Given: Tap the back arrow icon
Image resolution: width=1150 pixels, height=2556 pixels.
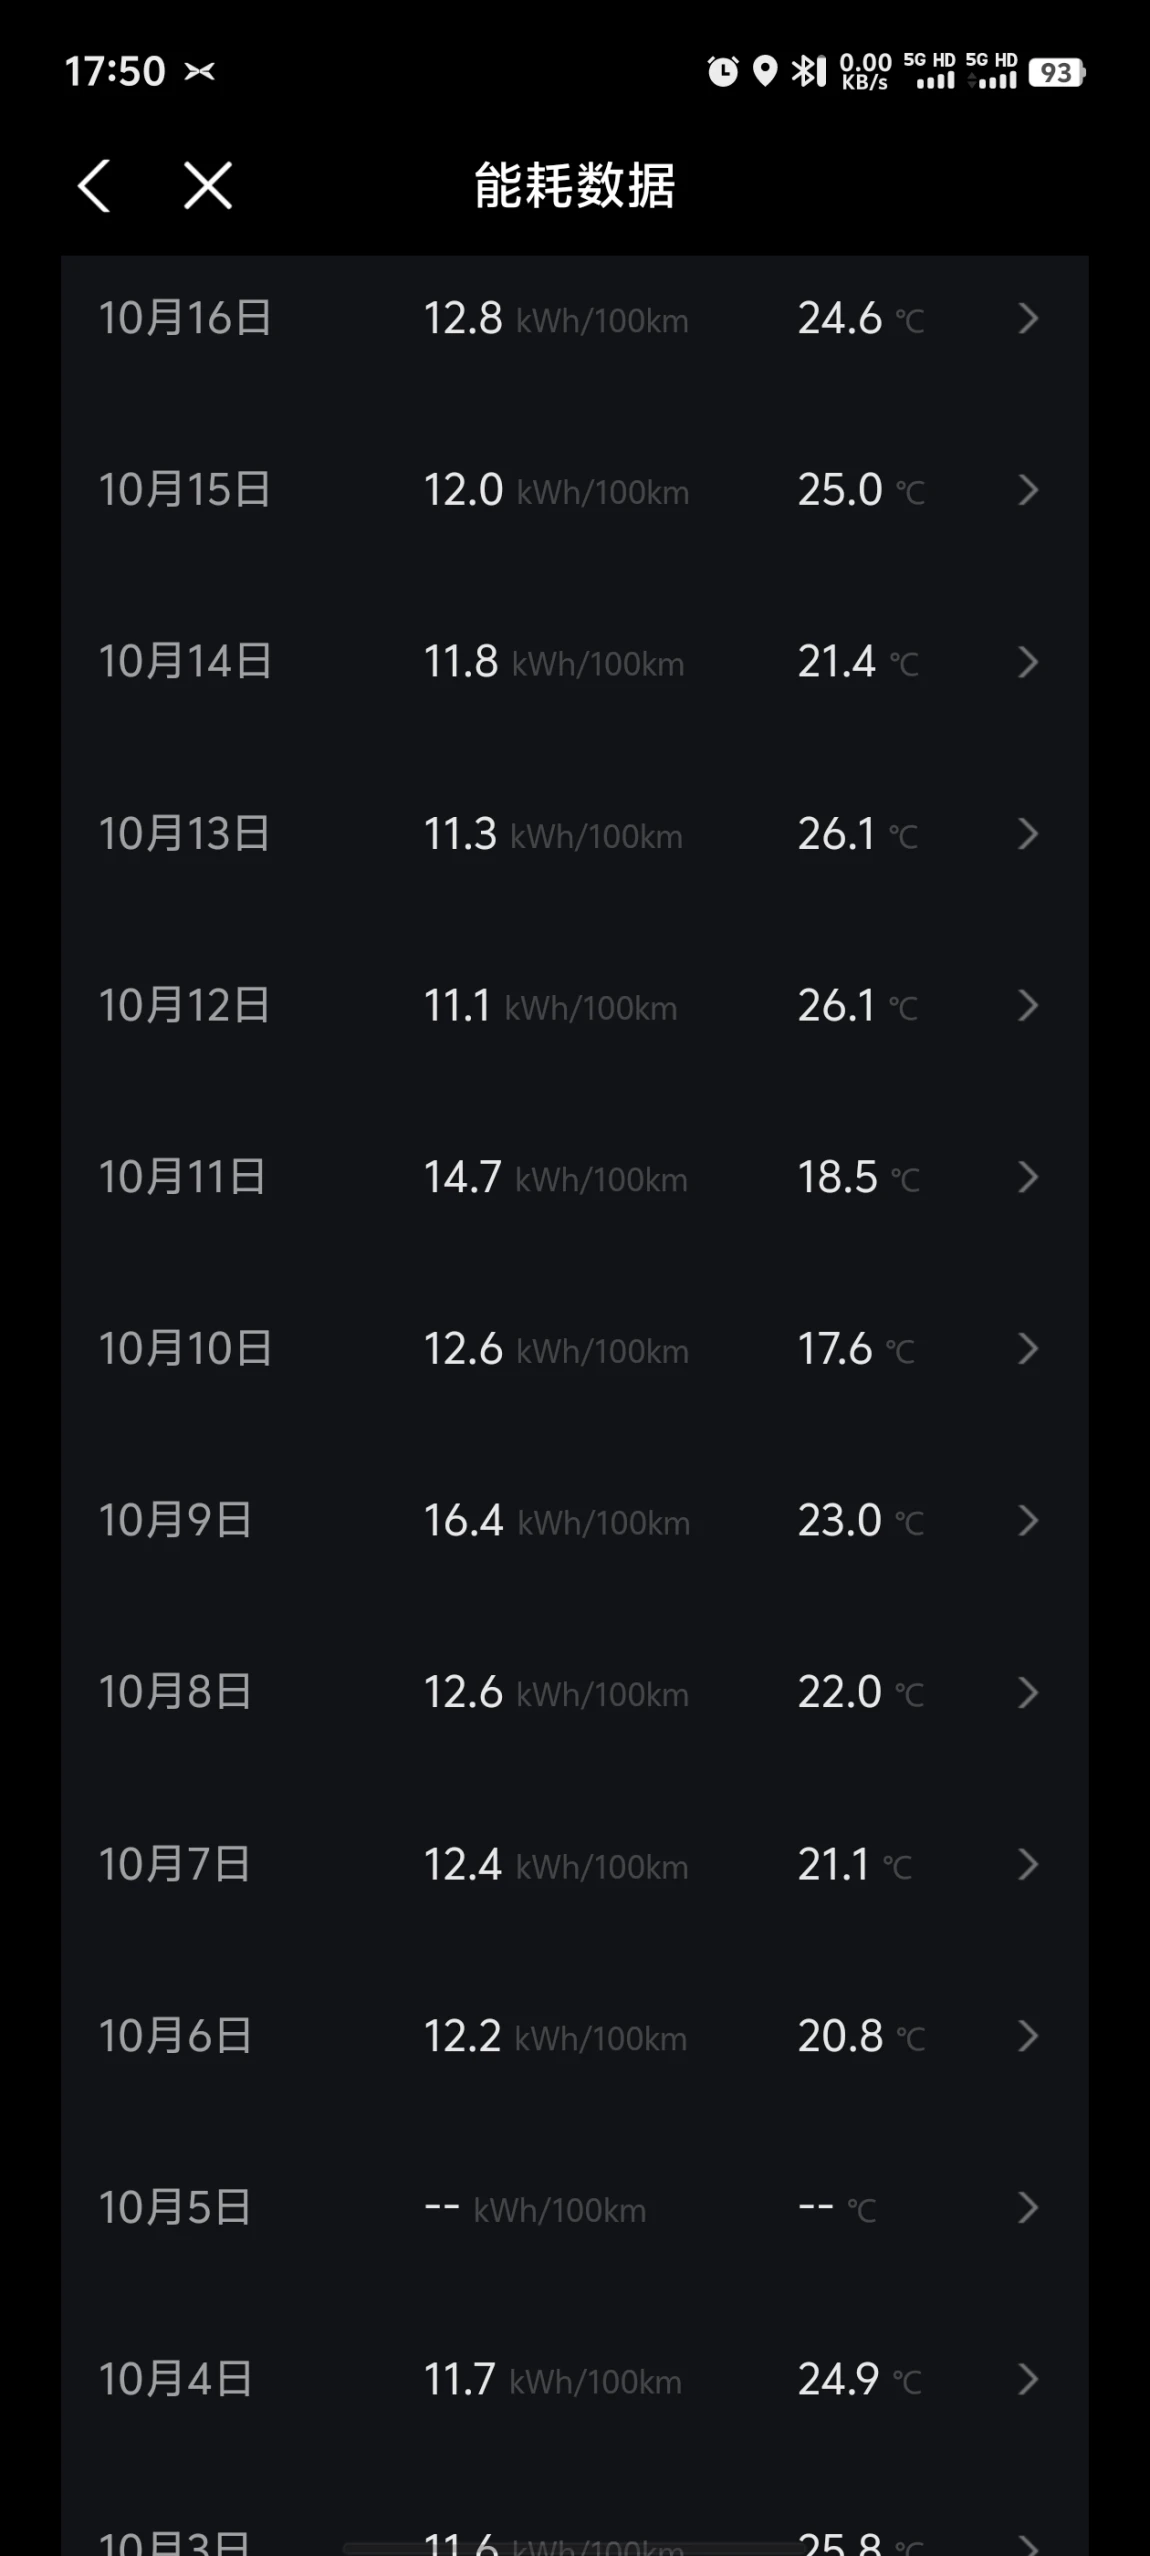Looking at the screenshot, I should 94,186.
